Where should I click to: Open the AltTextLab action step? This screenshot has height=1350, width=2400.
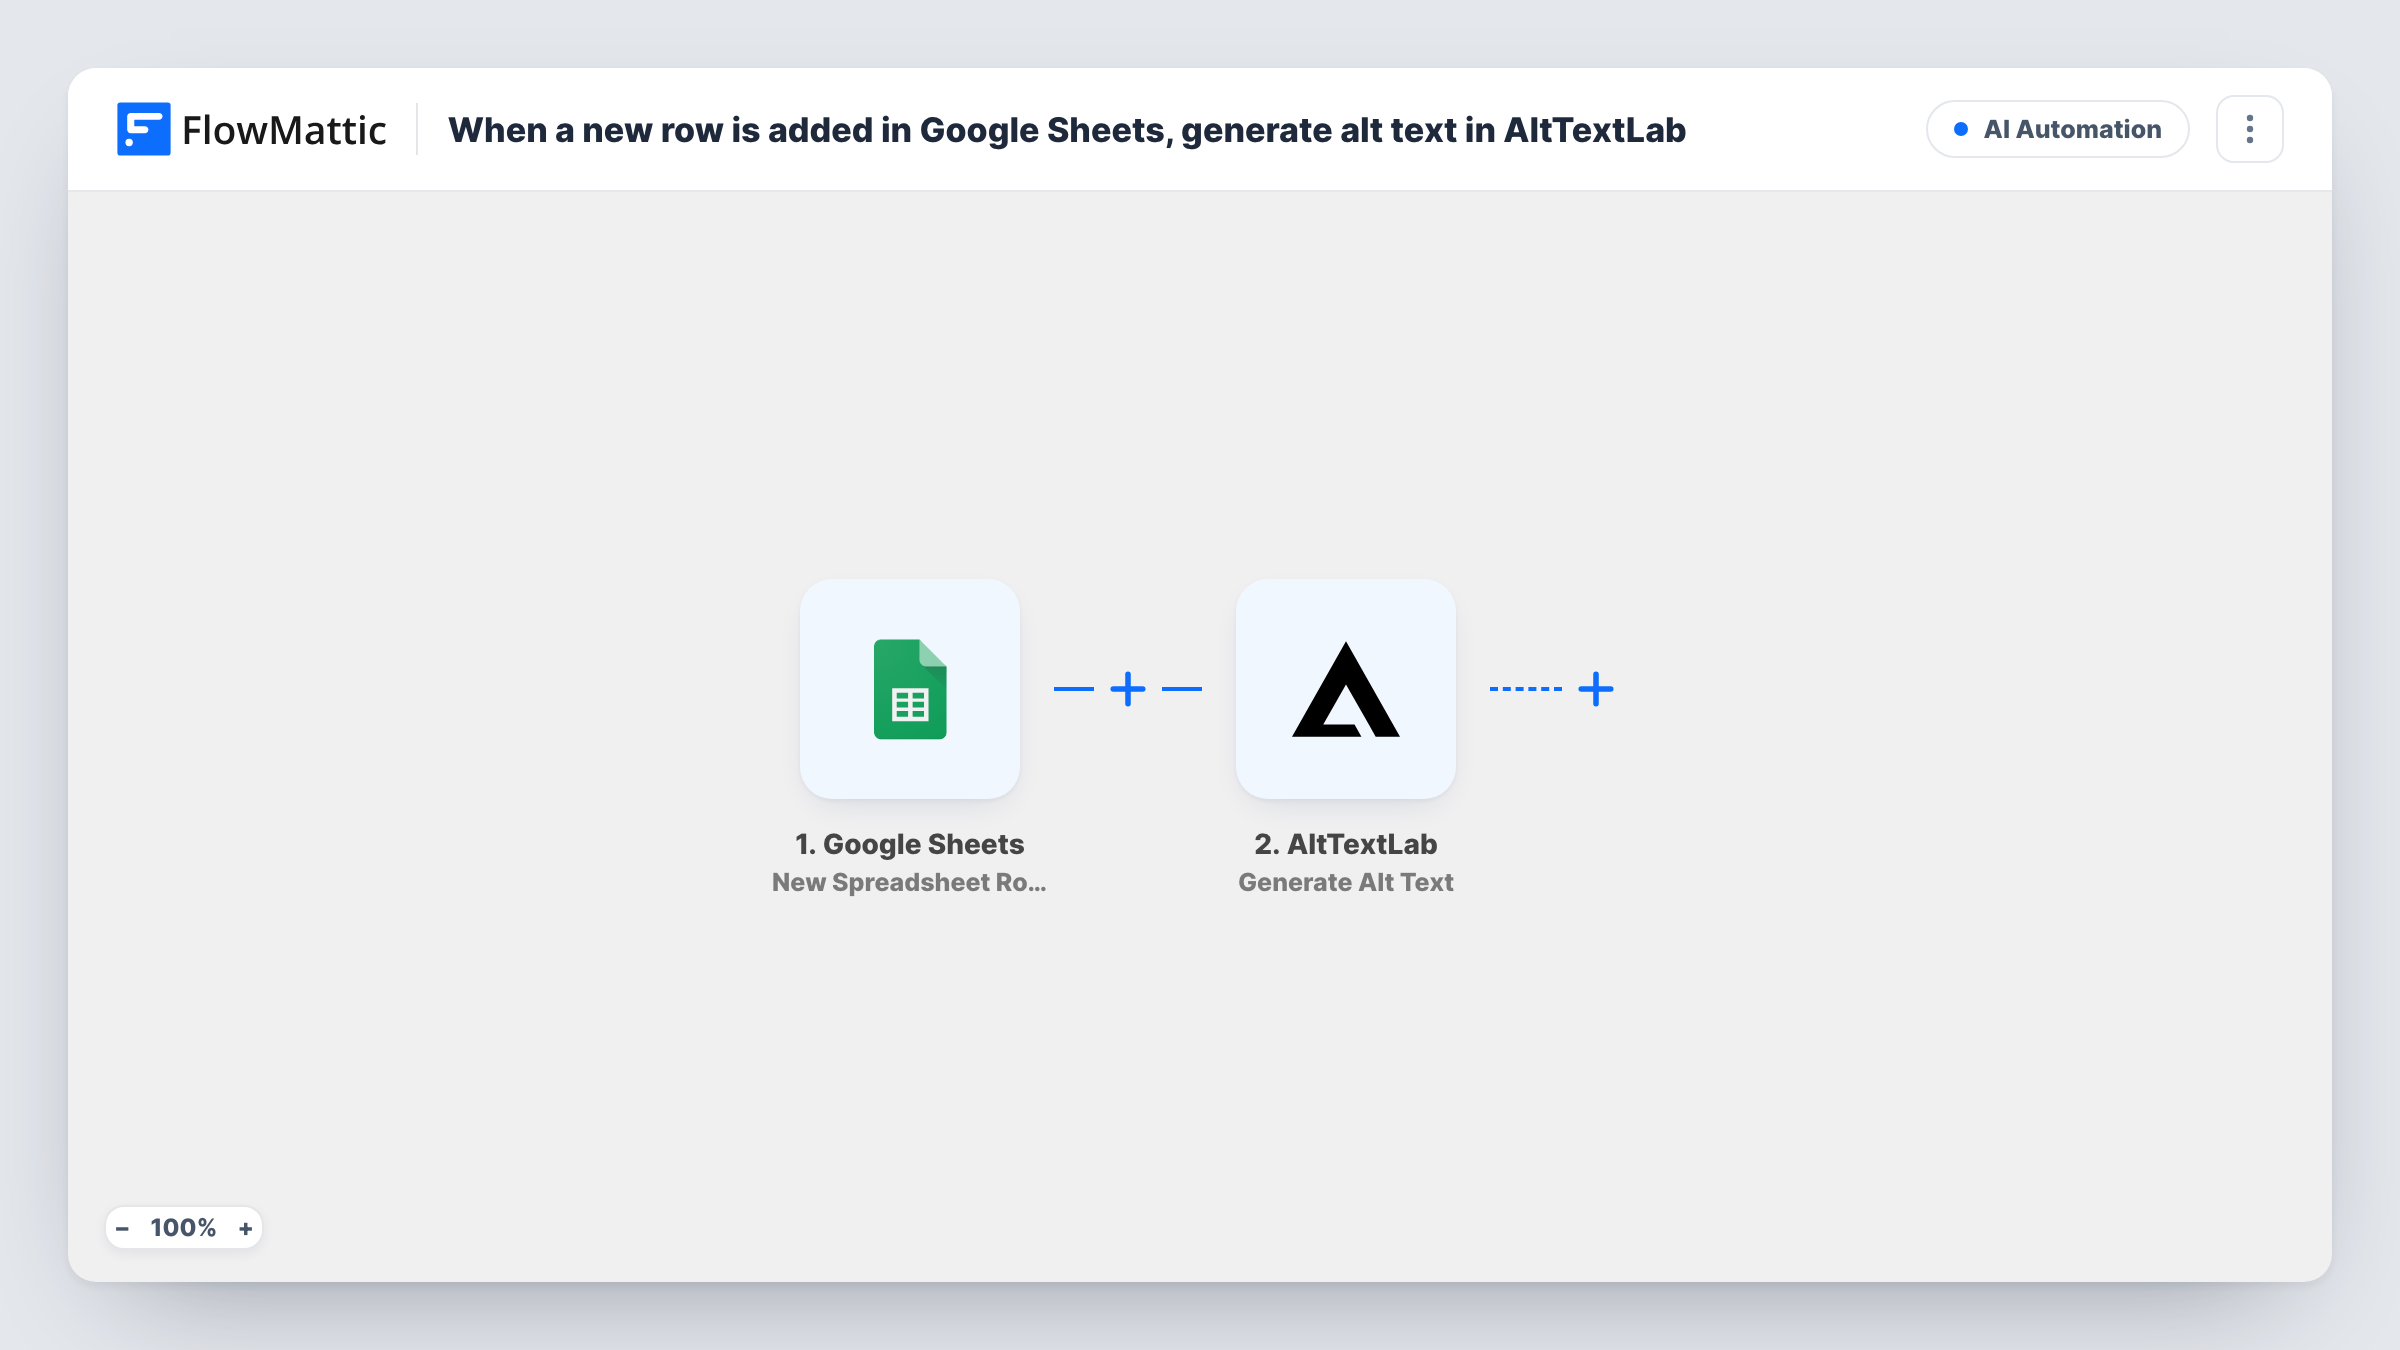1346,689
